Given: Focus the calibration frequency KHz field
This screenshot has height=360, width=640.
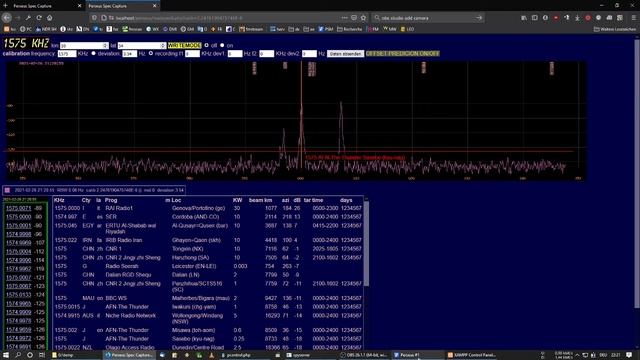Looking at the screenshot, I should [x=67, y=54].
